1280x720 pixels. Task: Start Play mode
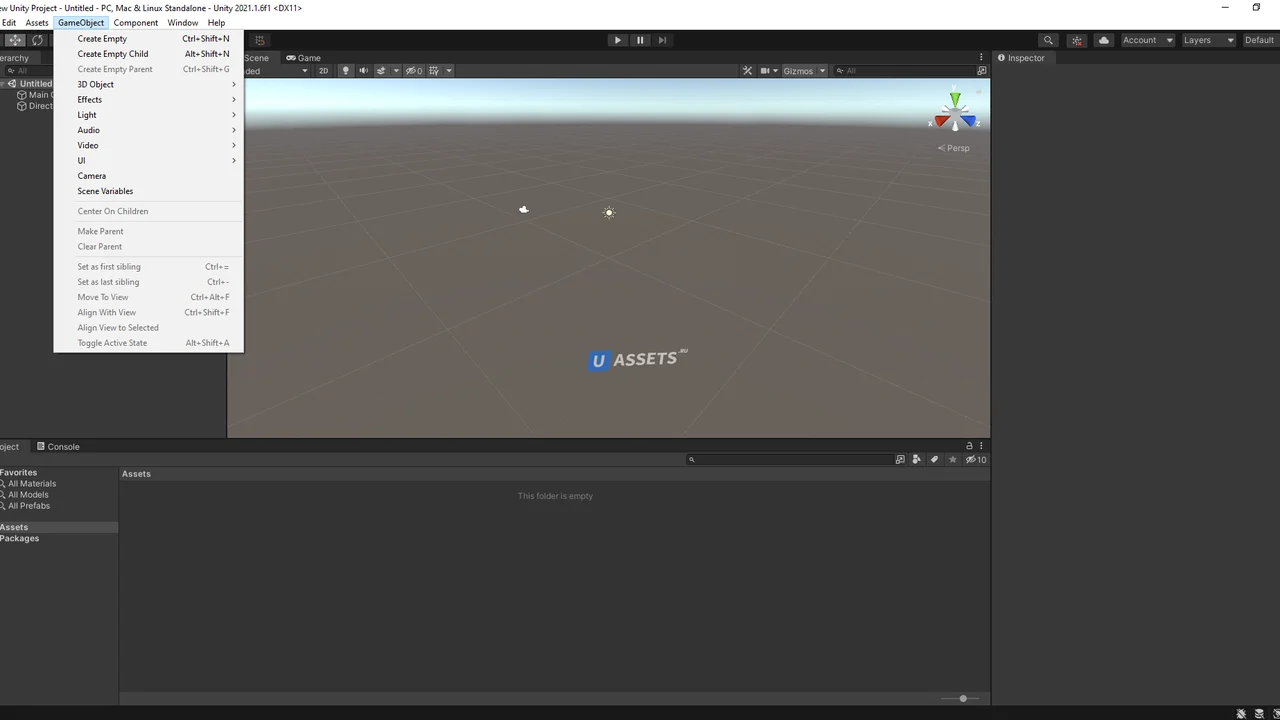[618, 40]
